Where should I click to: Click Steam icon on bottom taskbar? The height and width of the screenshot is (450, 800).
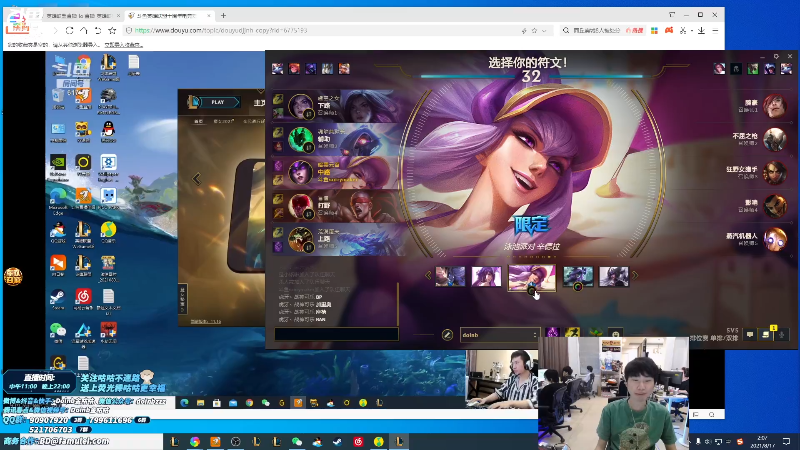pyautogui.click(x=338, y=441)
